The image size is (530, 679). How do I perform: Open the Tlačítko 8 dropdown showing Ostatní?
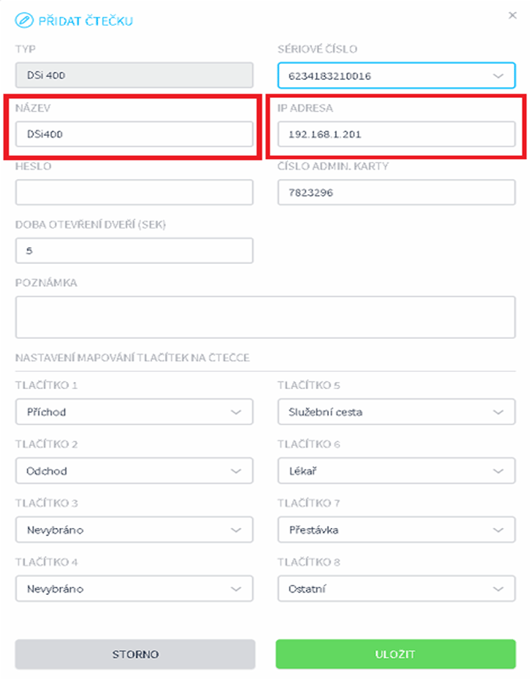pyautogui.click(x=396, y=589)
